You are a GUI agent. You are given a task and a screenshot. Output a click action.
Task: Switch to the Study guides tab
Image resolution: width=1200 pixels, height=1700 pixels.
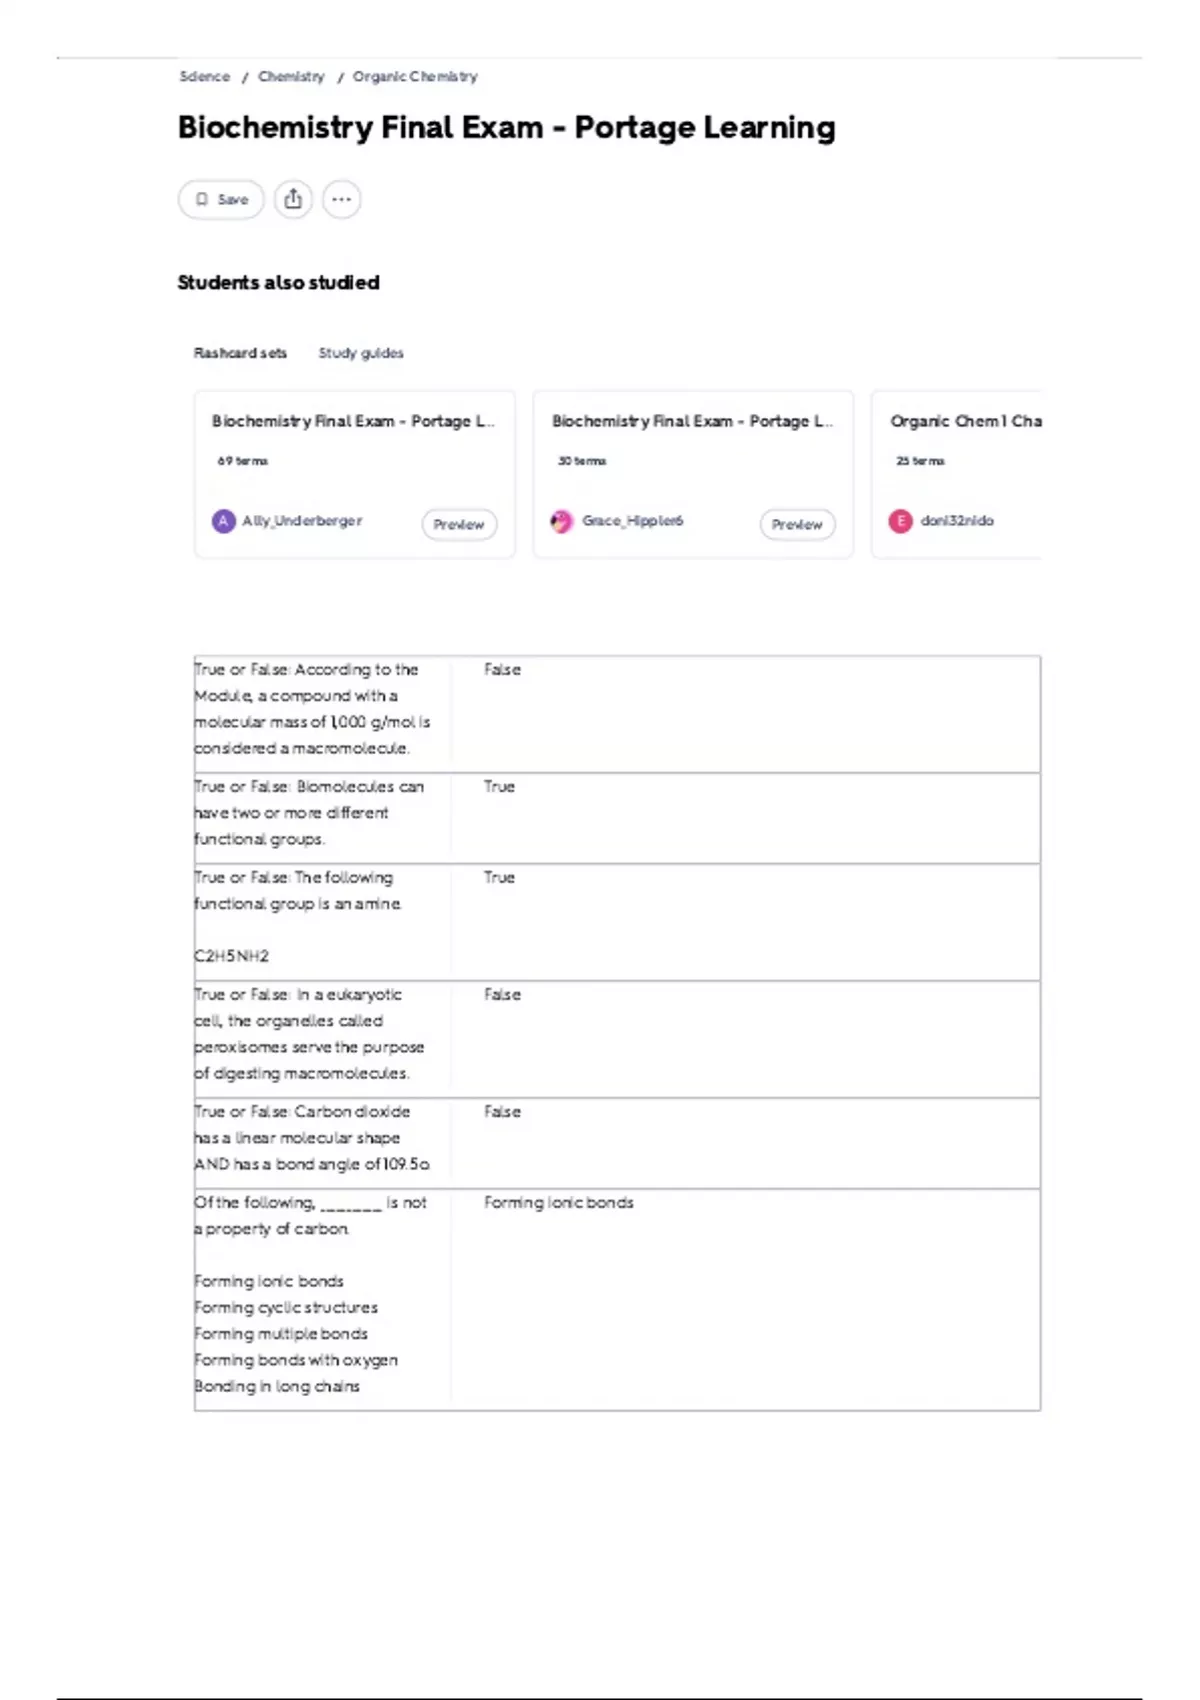[361, 353]
